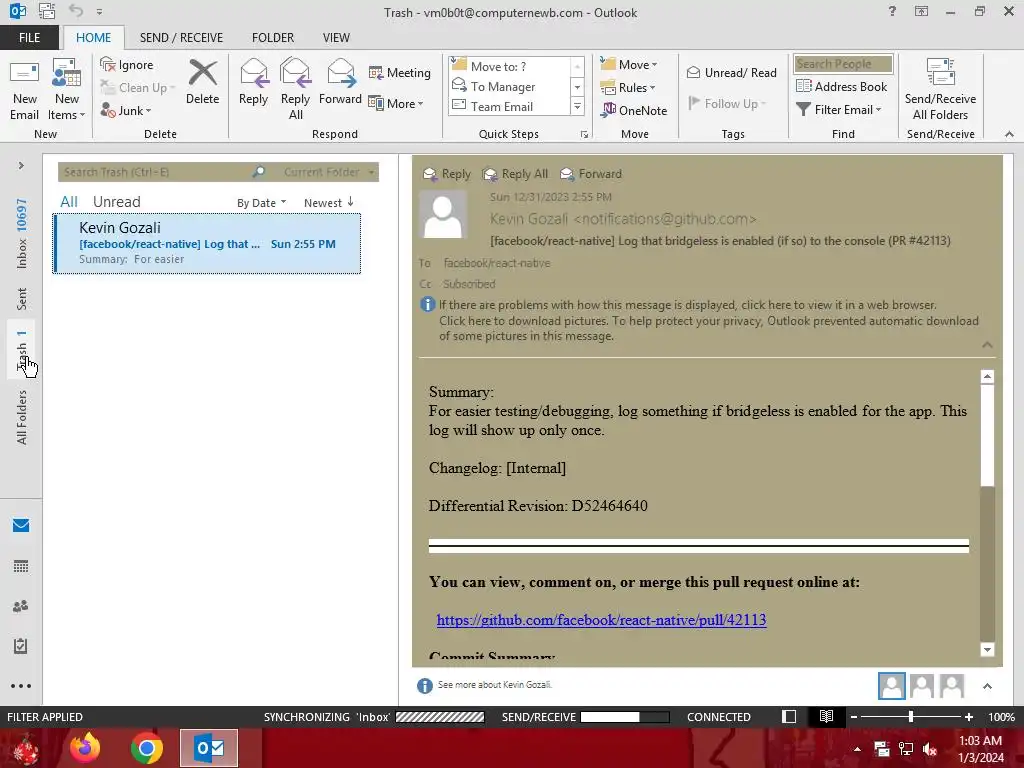Select To Manager quick step

tap(510, 86)
